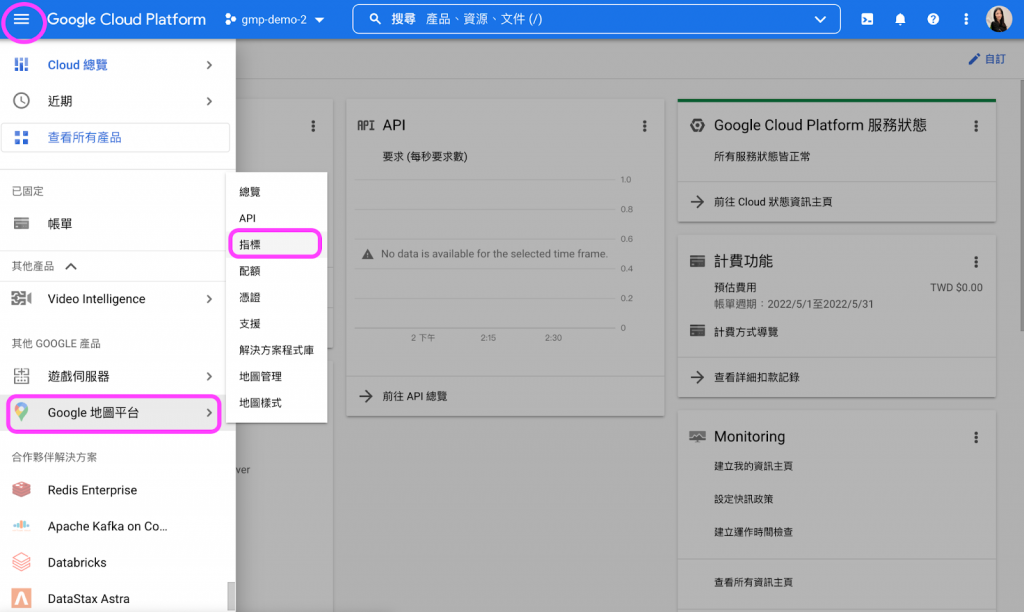The height and width of the screenshot is (612, 1024).
Task: Select API in the submenu
Action: tap(276, 218)
